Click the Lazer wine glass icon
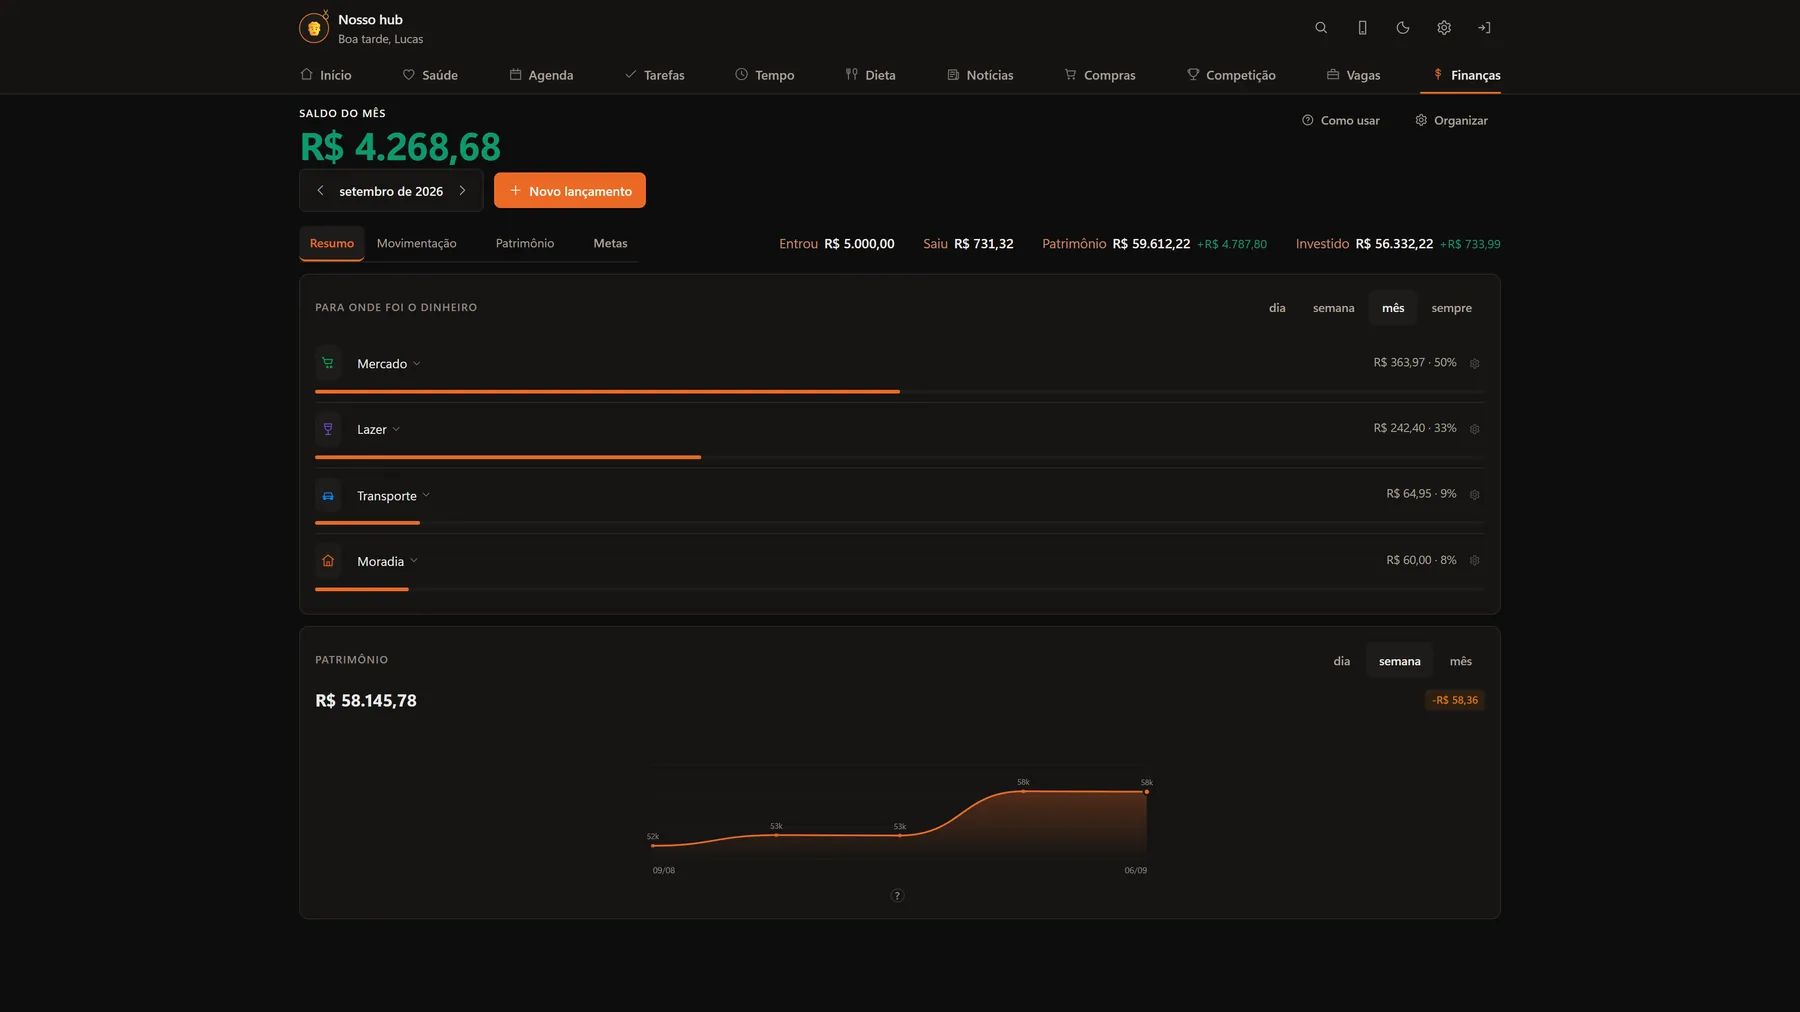 (328, 429)
